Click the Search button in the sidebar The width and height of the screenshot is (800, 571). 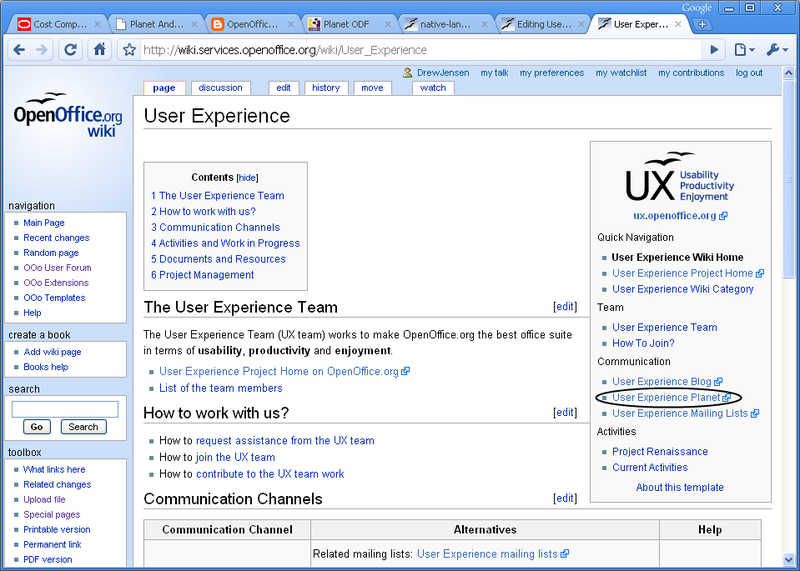click(83, 427)
